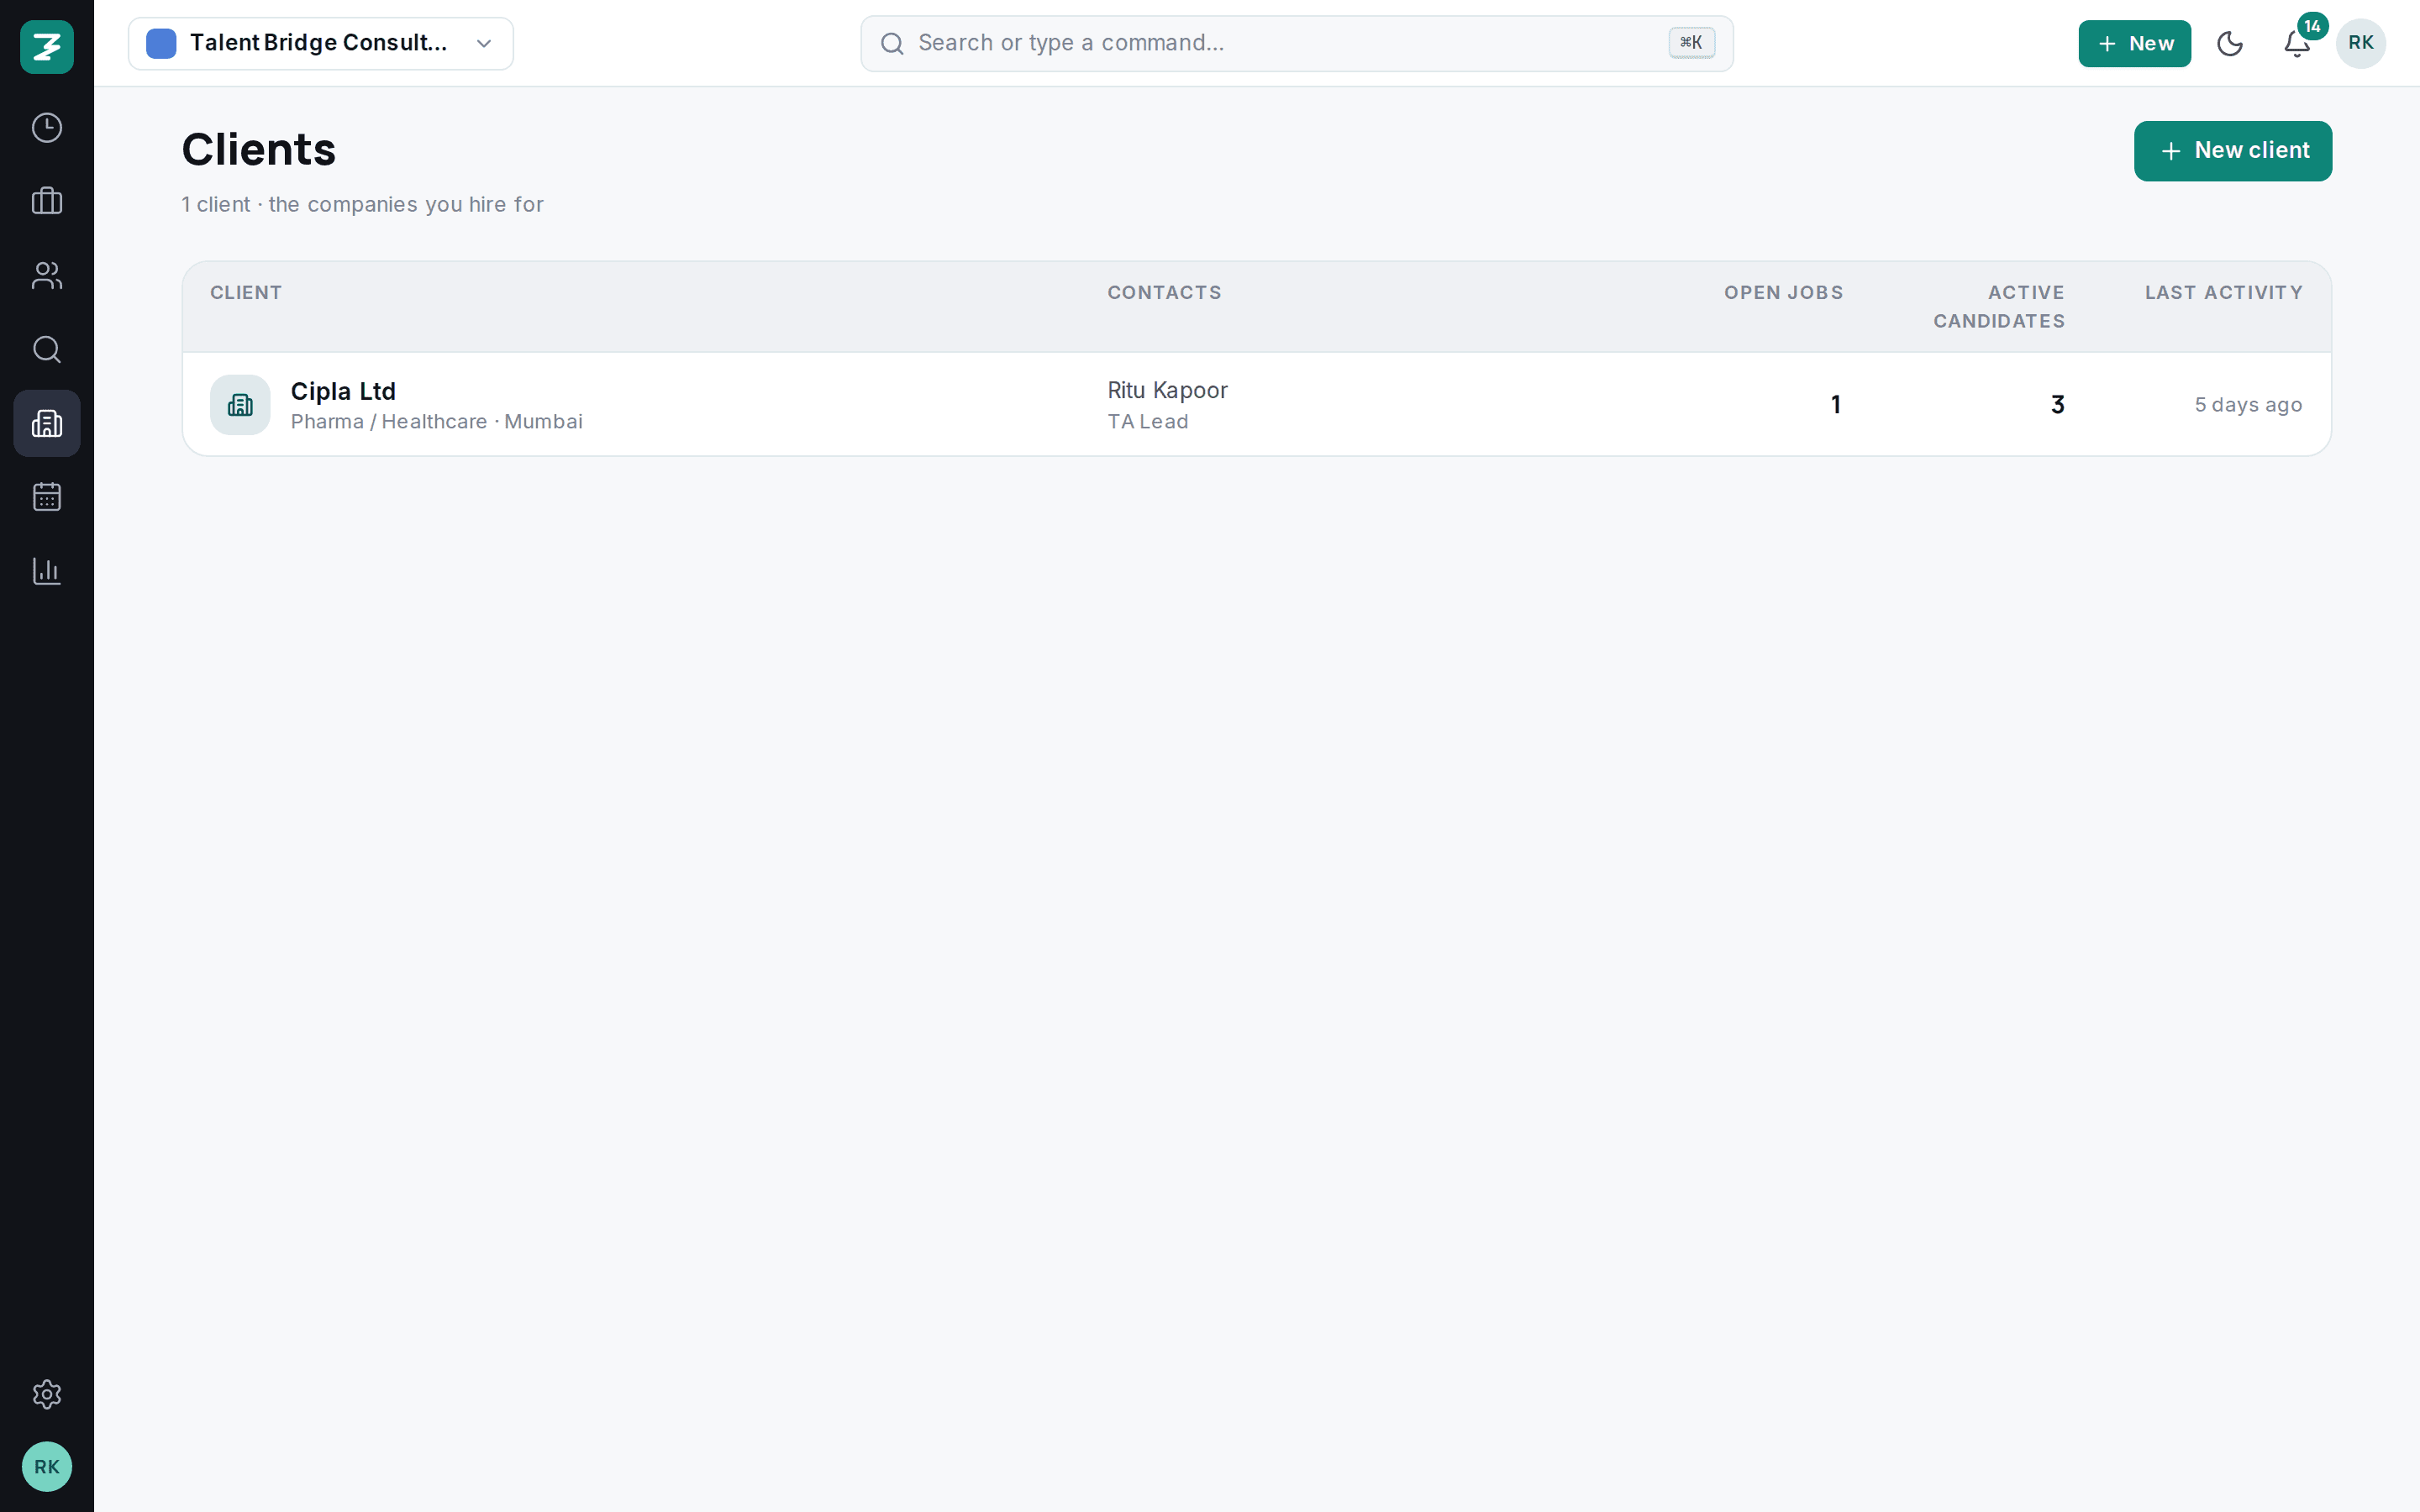Click the CLIENT column header
2420x1512 pixels.
click(x=246, y=293)
